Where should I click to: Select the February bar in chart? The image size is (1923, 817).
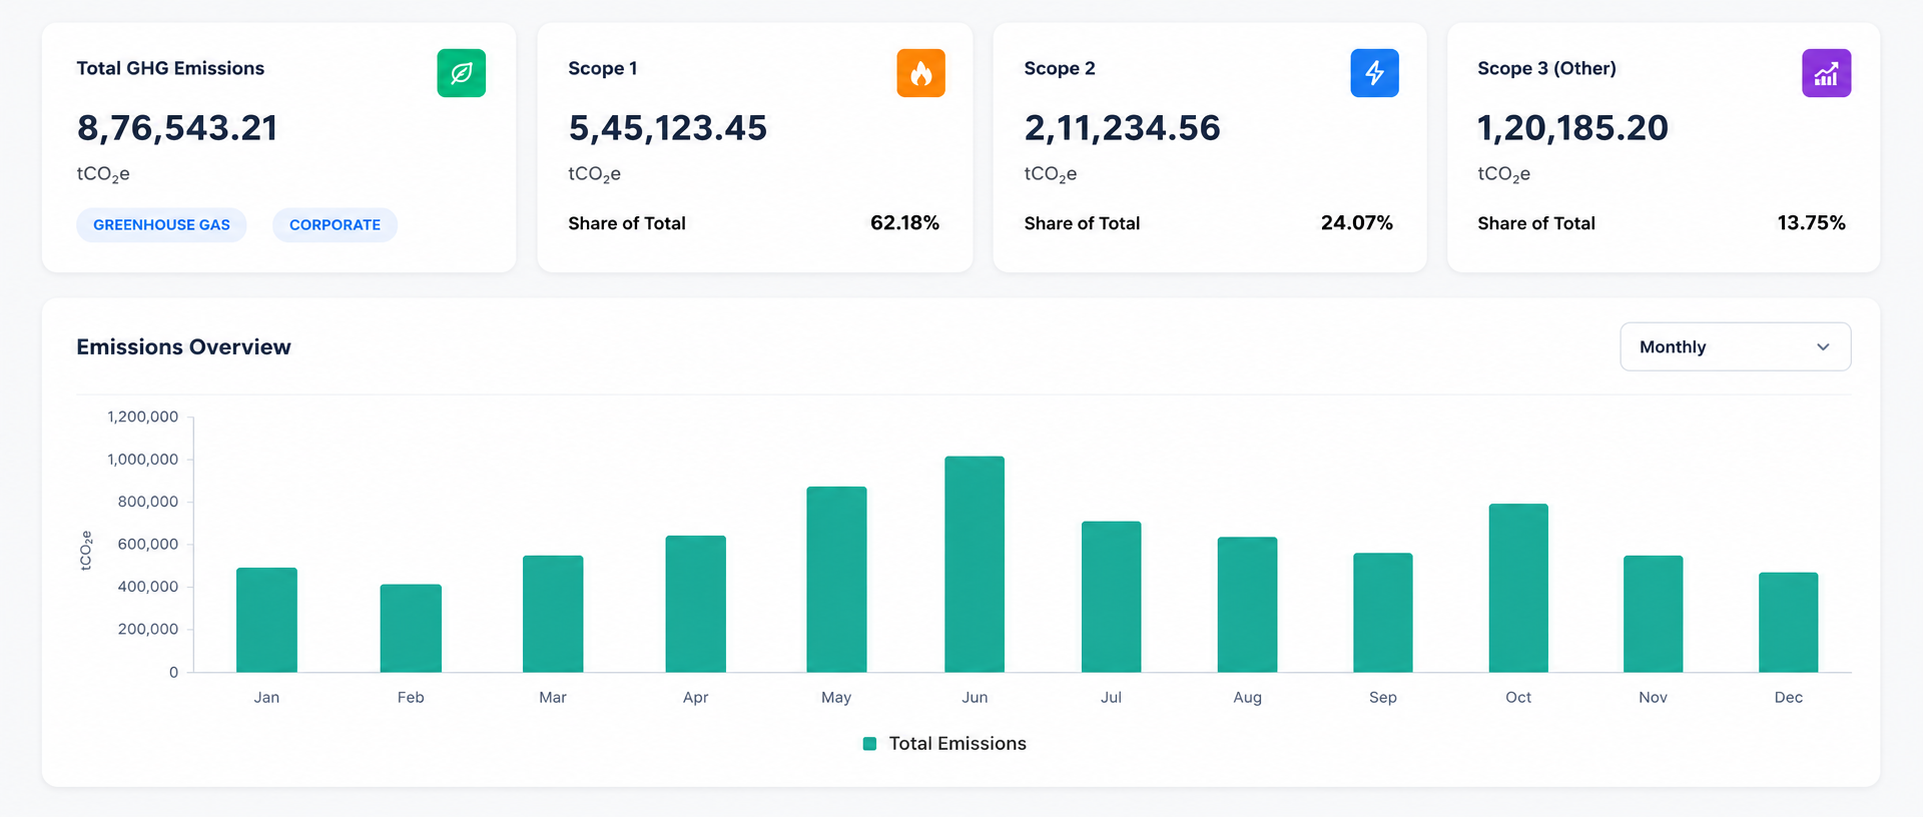coord(410,628)
